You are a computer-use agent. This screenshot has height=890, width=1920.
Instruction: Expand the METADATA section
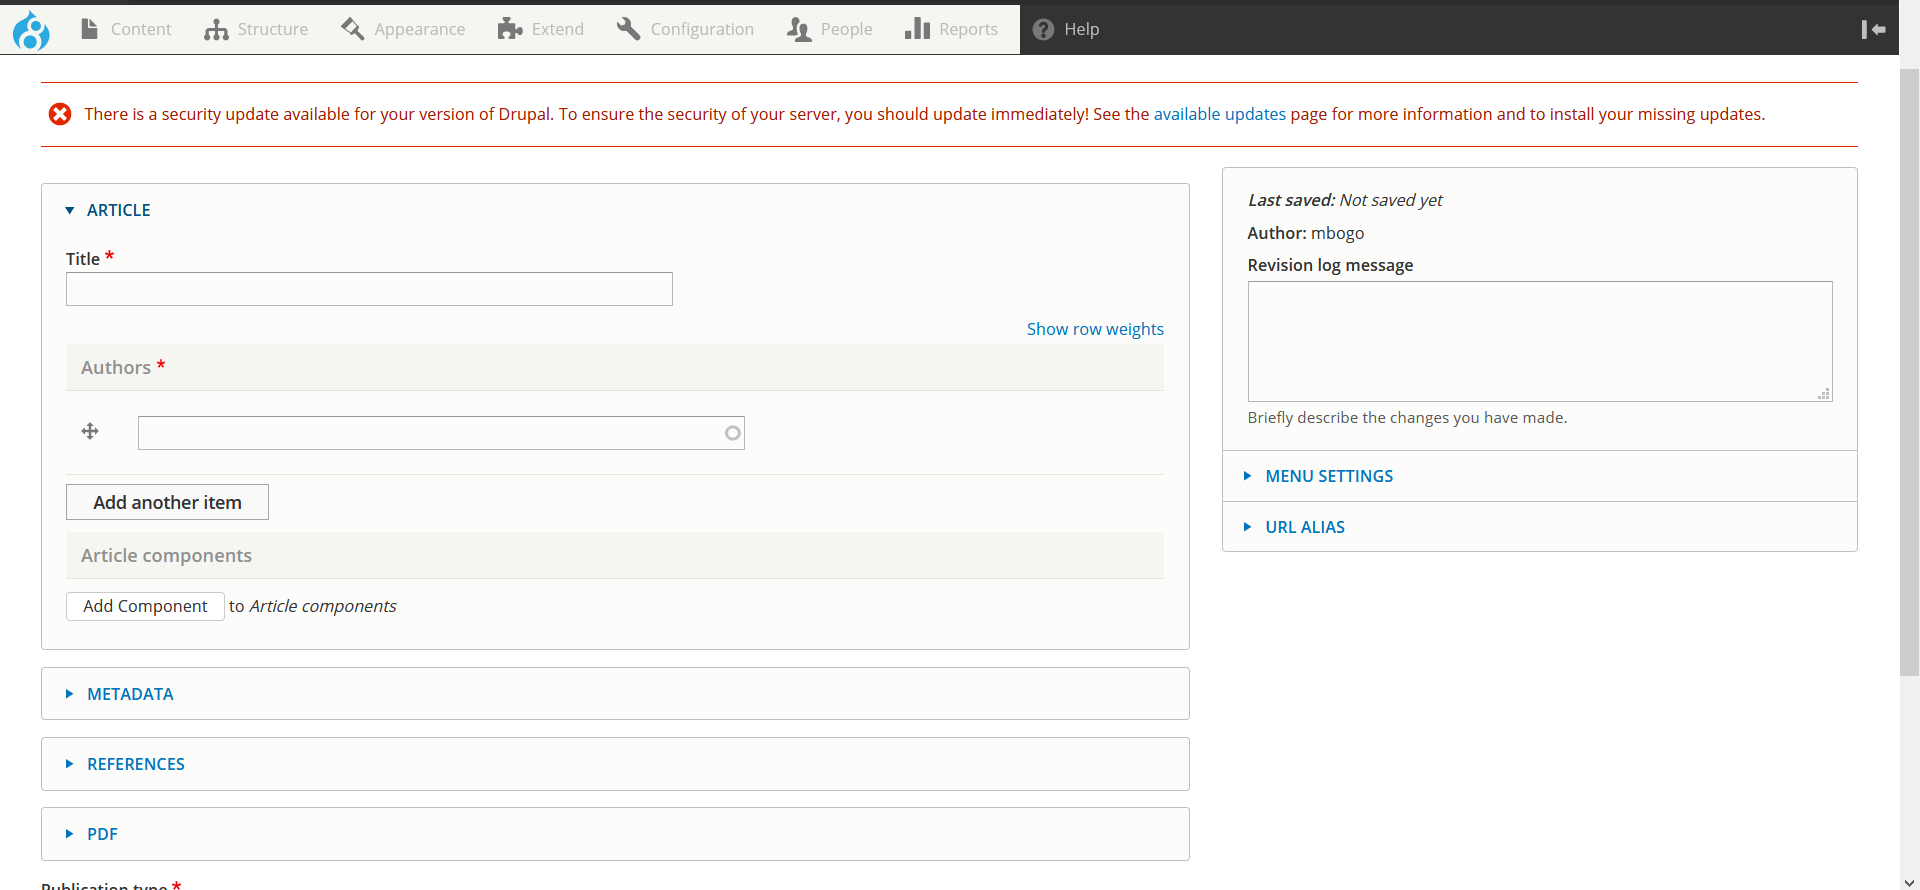pyautogui.click(x=130, y=694)
